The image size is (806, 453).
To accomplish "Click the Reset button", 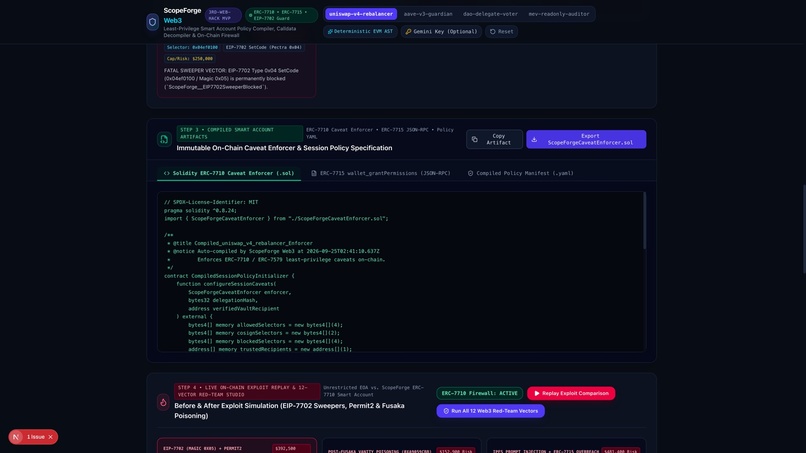I will (501, 31).
